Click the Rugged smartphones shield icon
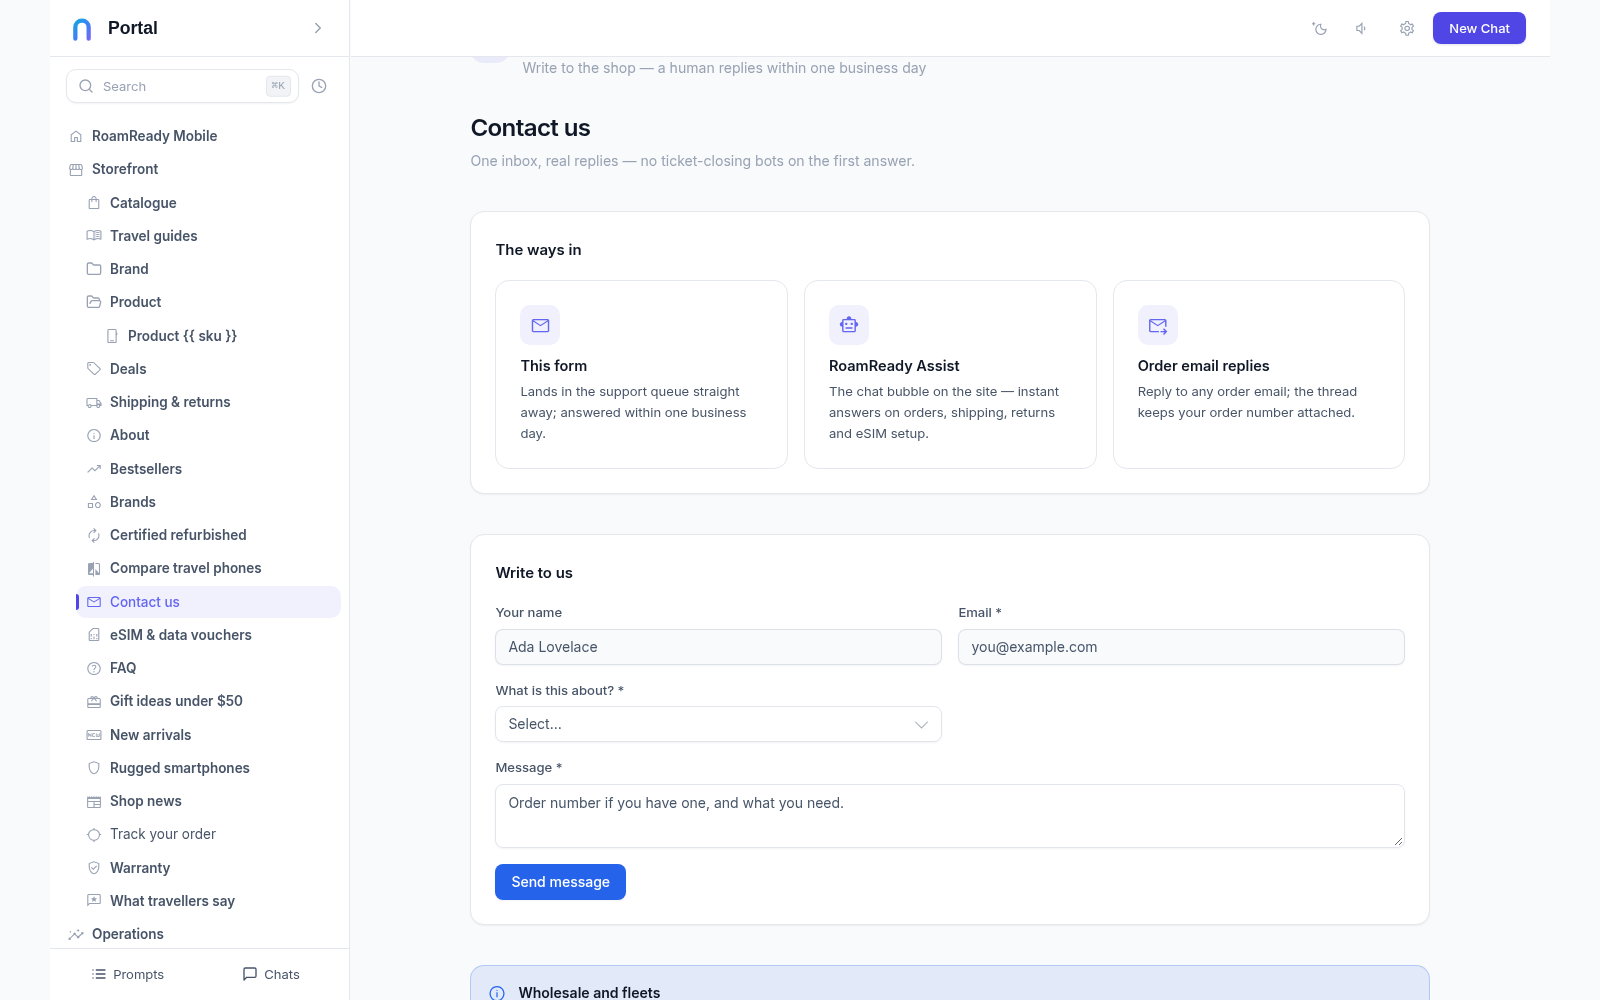 coord(94,768)
